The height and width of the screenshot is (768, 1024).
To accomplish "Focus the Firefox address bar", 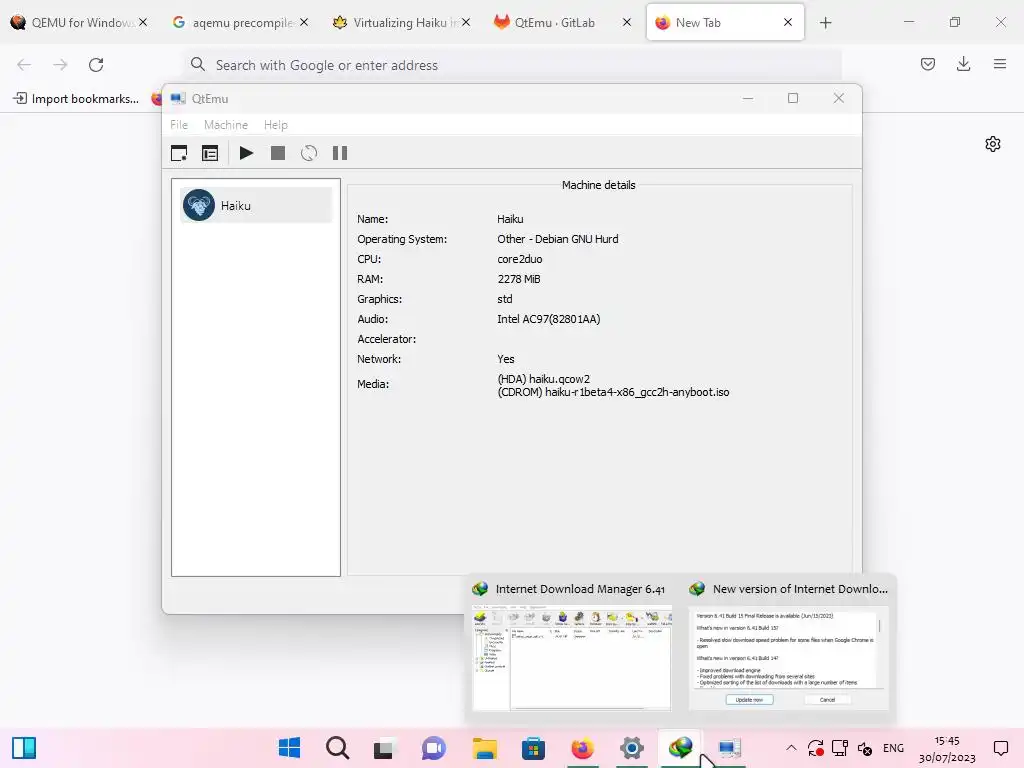I will point(513,65).
